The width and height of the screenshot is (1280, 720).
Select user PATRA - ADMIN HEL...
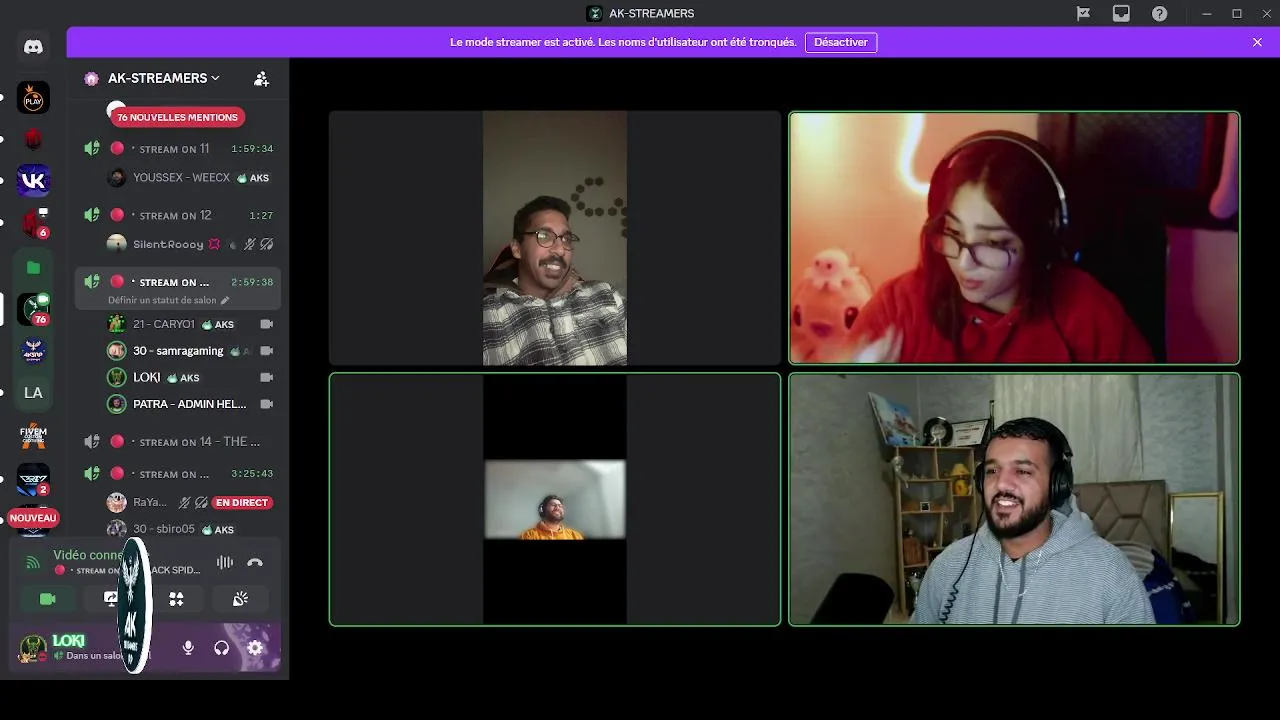coord(189,404)
